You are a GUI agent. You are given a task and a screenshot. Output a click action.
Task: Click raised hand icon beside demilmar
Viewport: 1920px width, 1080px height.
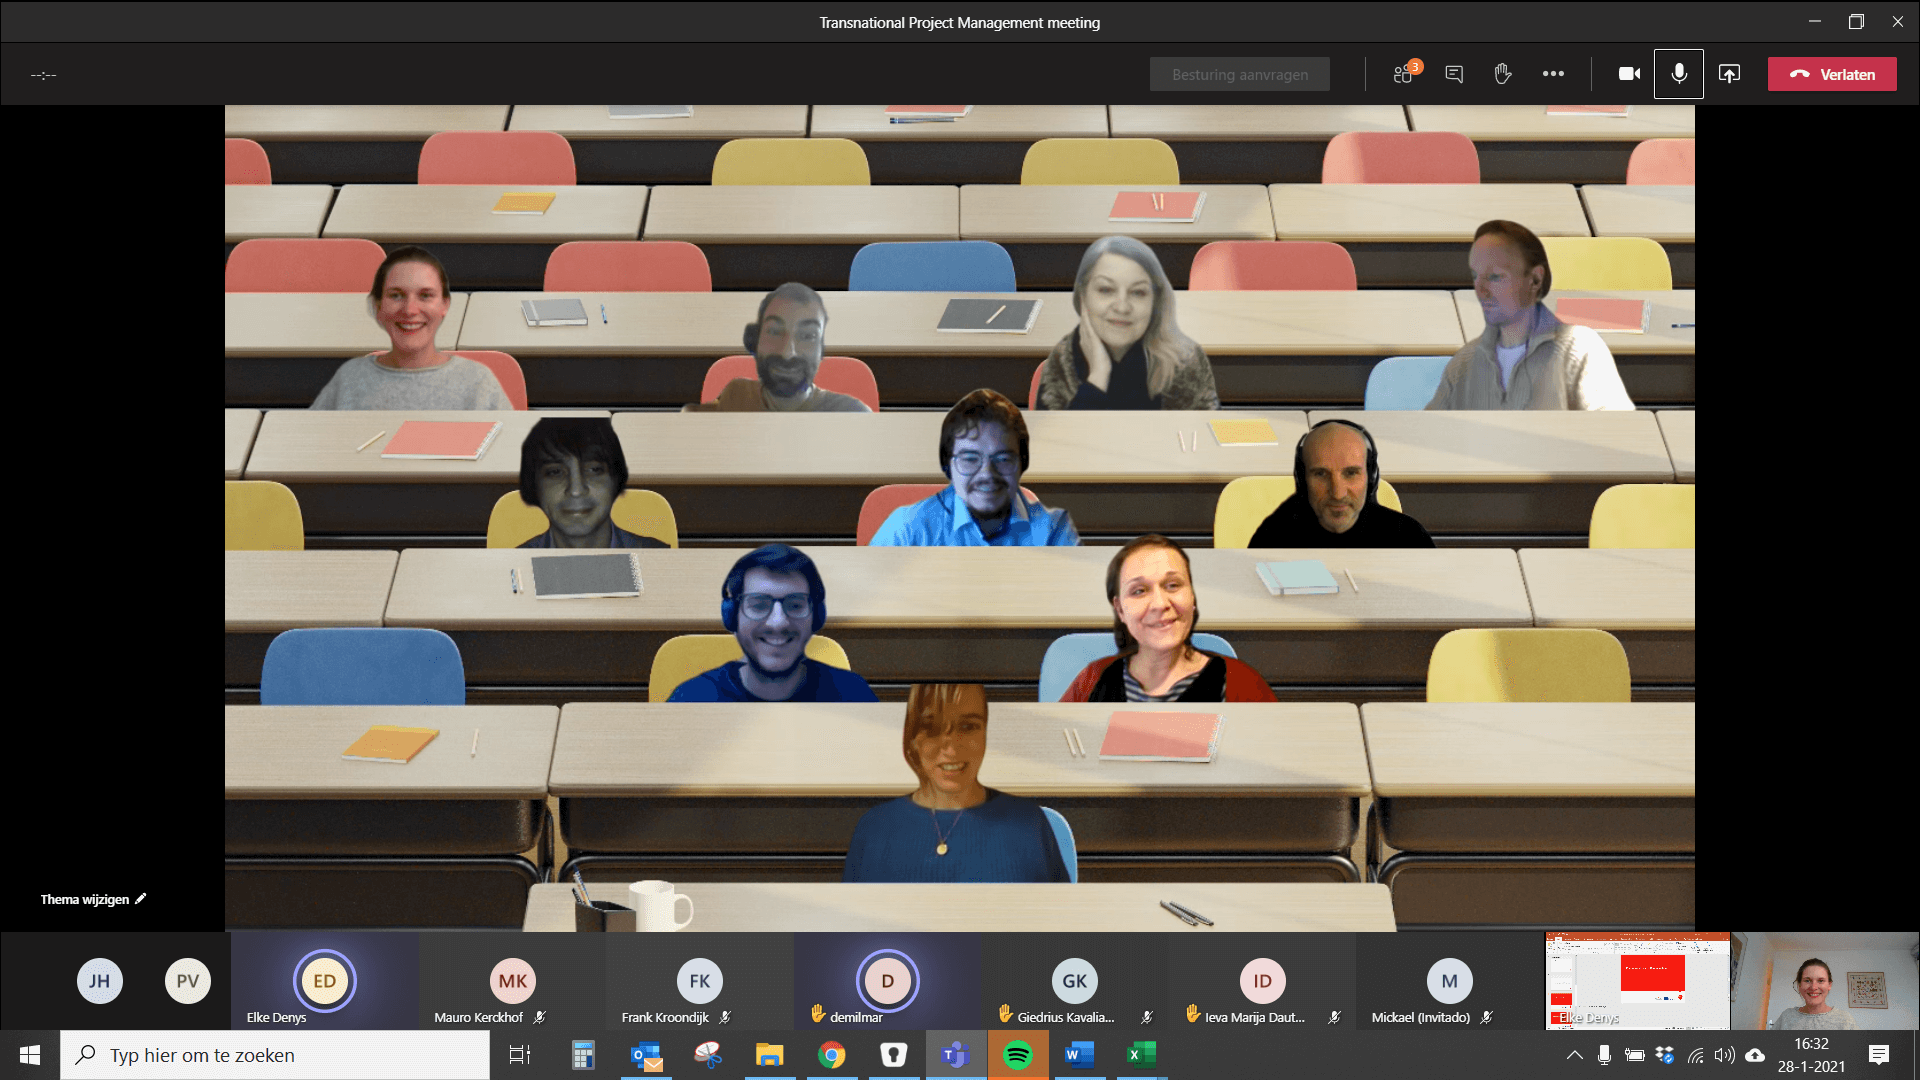(x=817, y=1014)
